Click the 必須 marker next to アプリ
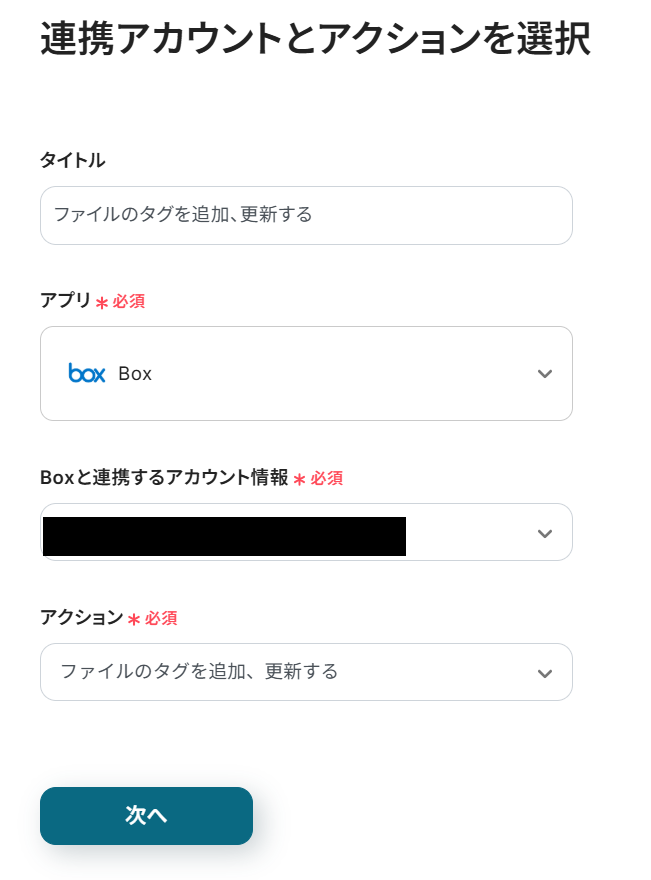 (x=129, y=301)
